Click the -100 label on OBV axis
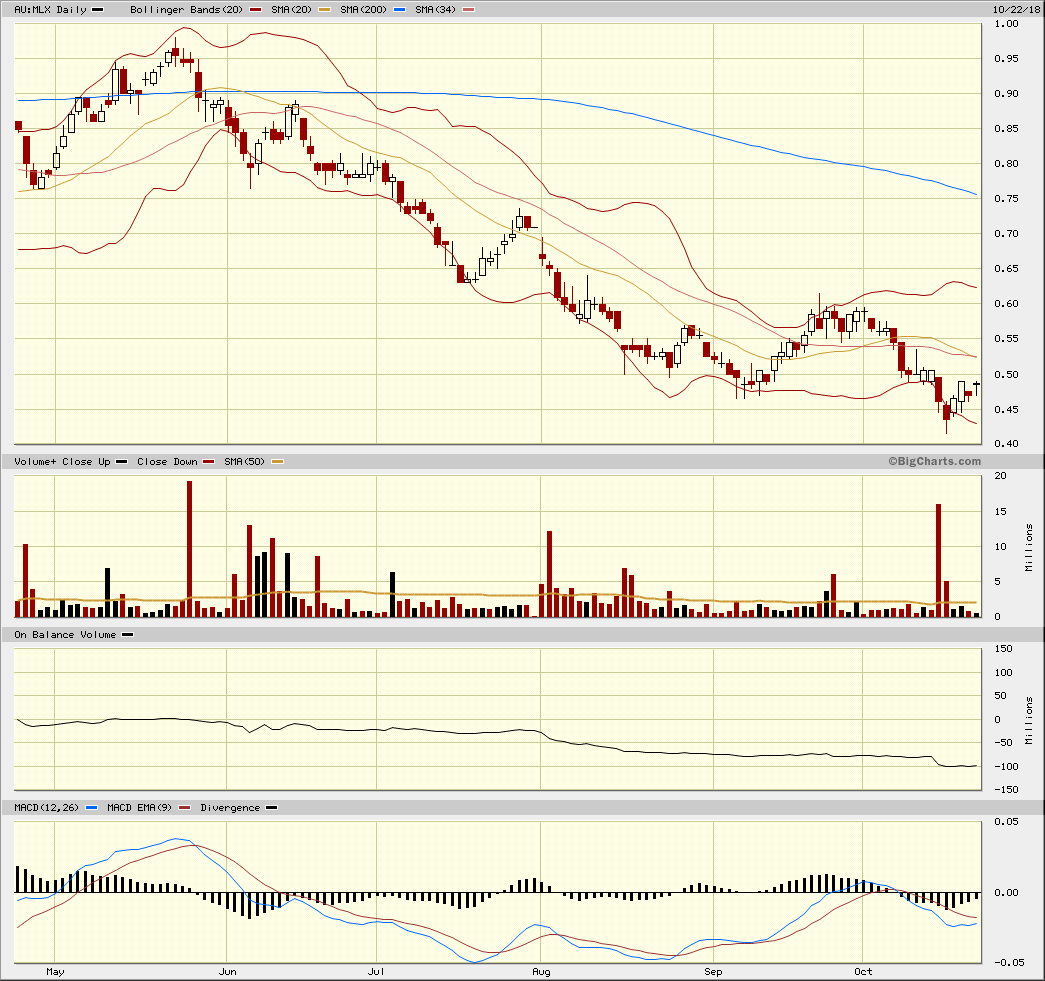 [1005, 767]
